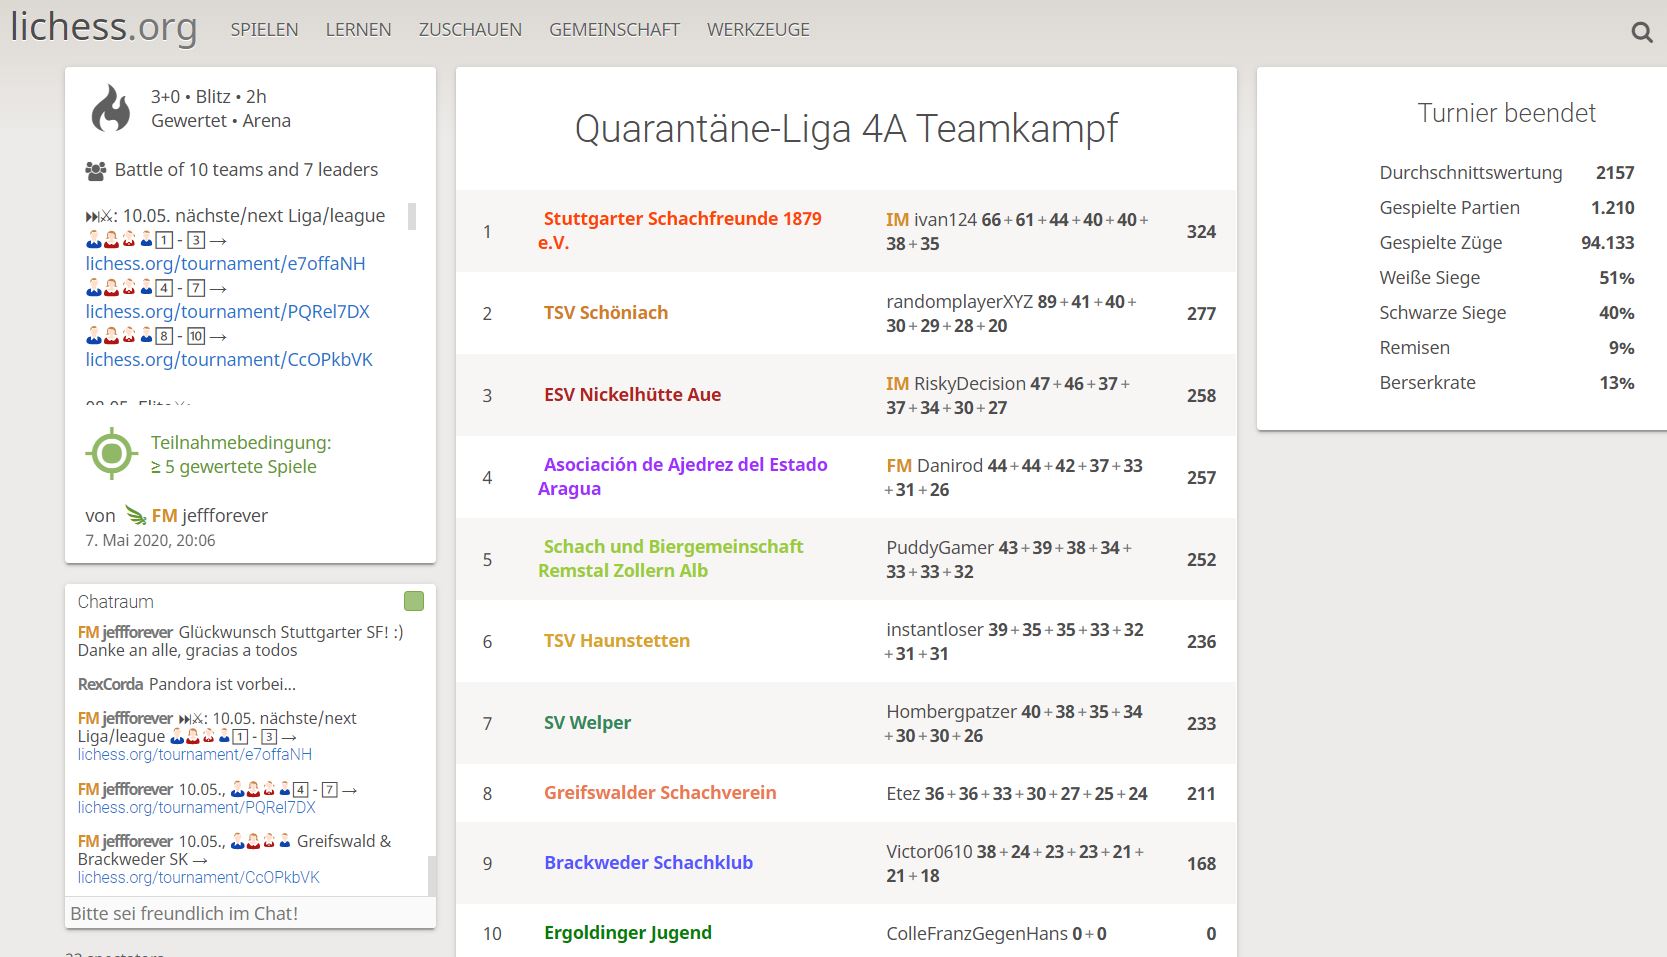This screenshot has height=957, width=1667.
Task: Open team SV Welper
Action: [x=587, y=723]
